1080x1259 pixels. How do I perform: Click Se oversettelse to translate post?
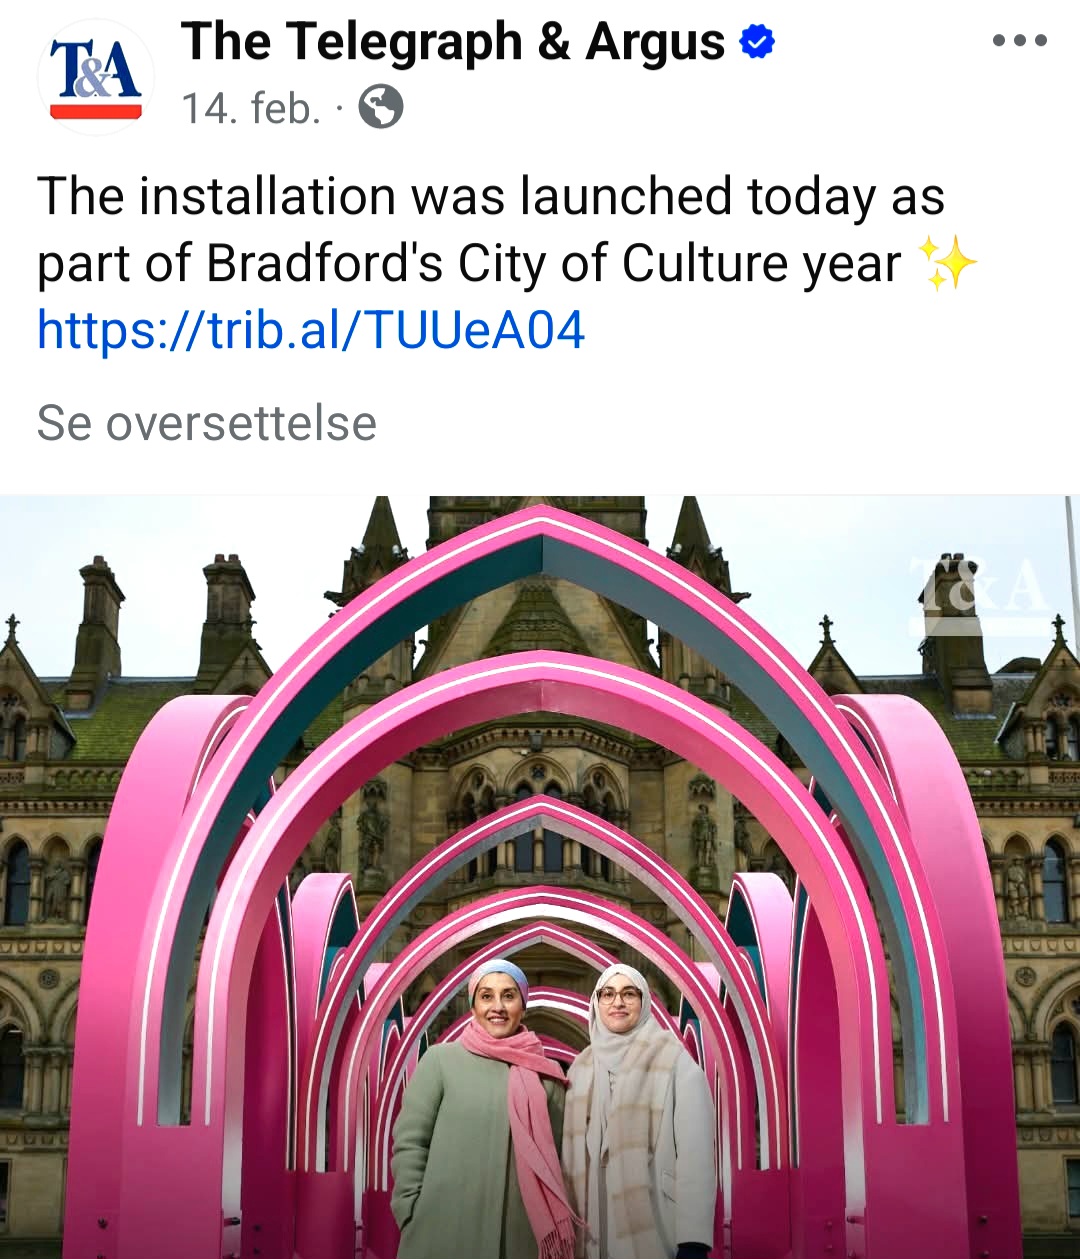pyautogui.click(x=207, y=423)
